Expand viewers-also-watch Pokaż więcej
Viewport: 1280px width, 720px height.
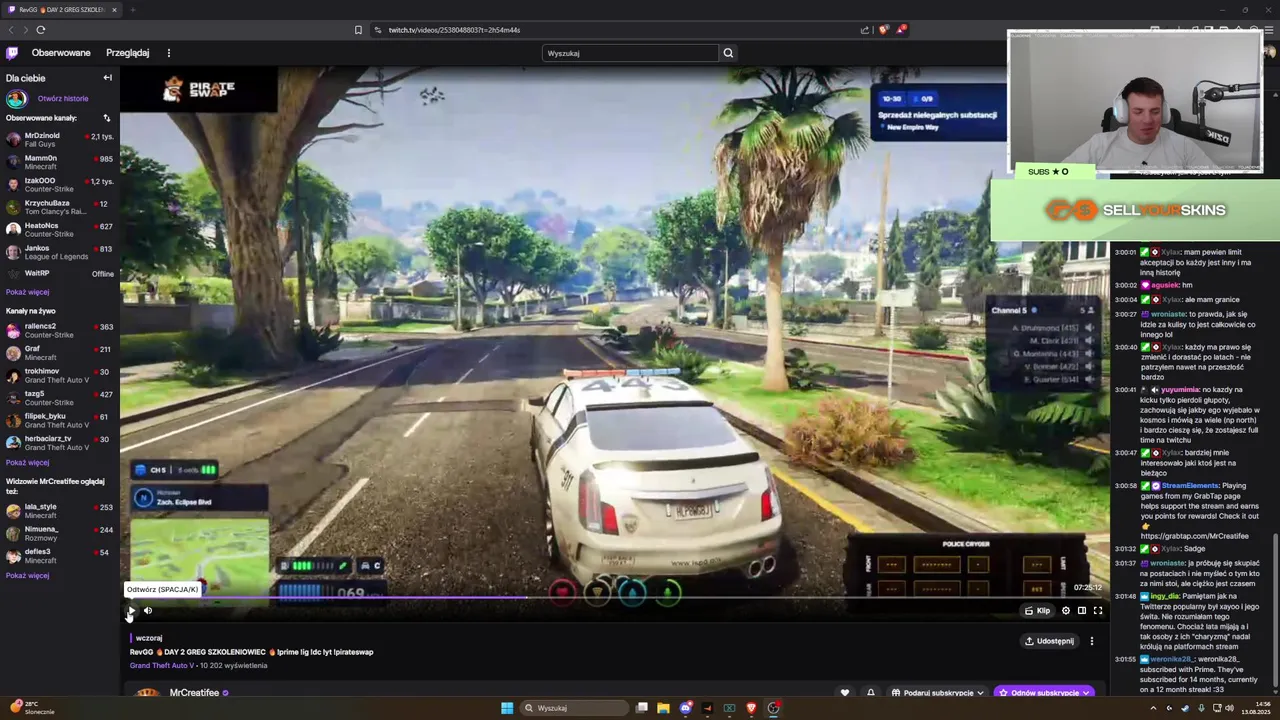tap(27, 575)
